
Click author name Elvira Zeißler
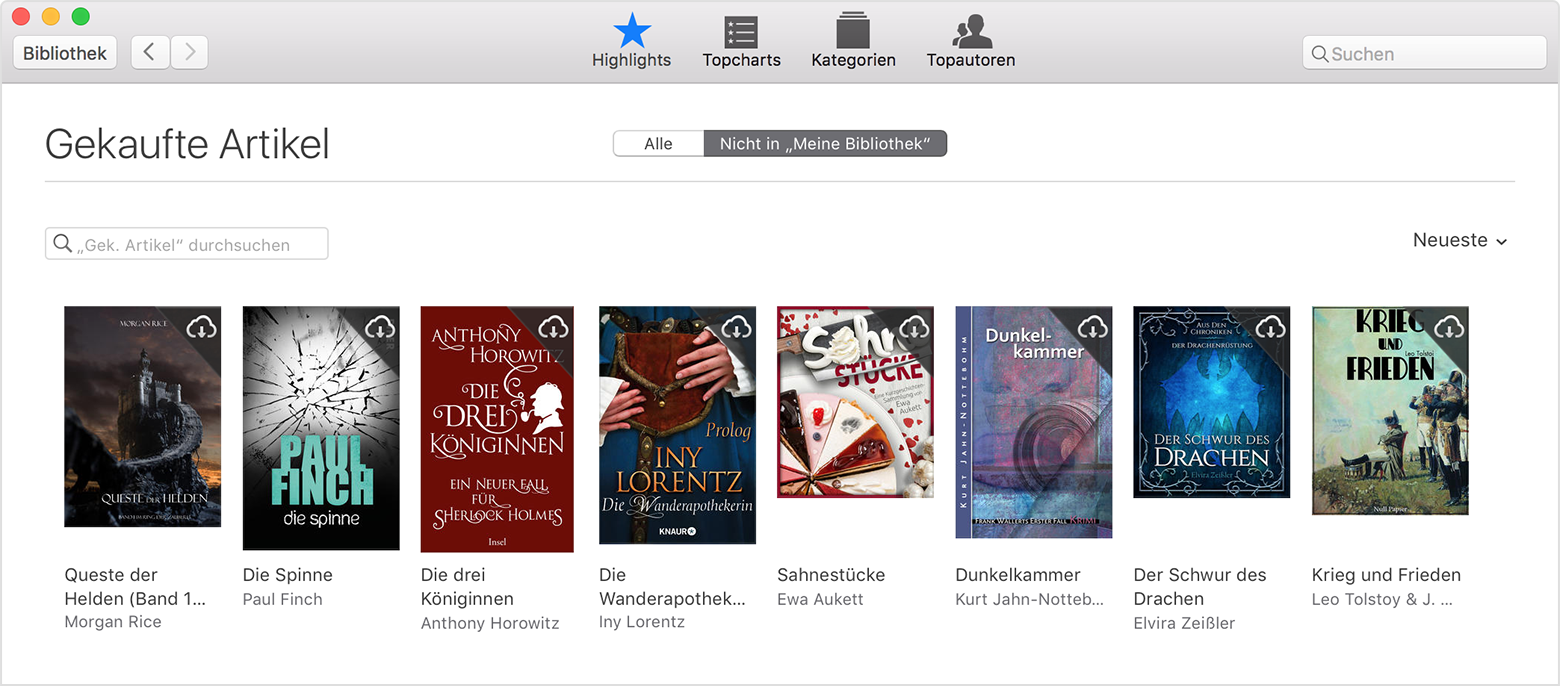pyautogui.click(x=1184, y=623)
